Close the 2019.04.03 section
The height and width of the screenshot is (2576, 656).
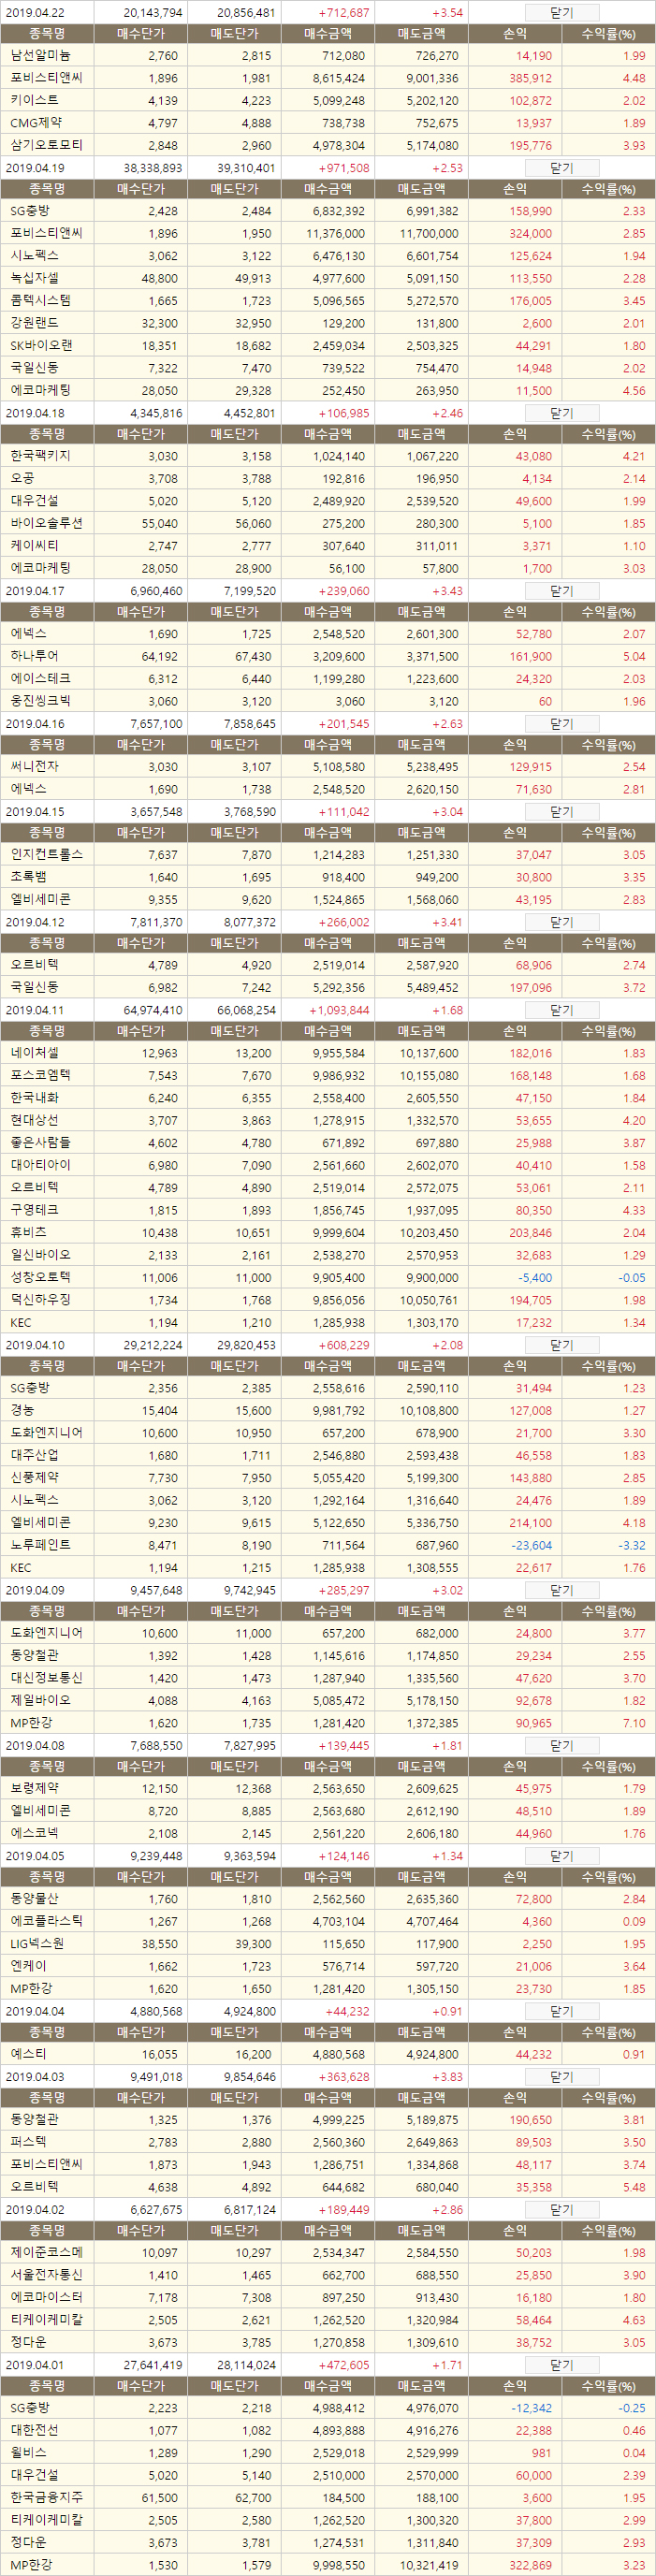coord(562,2077)
